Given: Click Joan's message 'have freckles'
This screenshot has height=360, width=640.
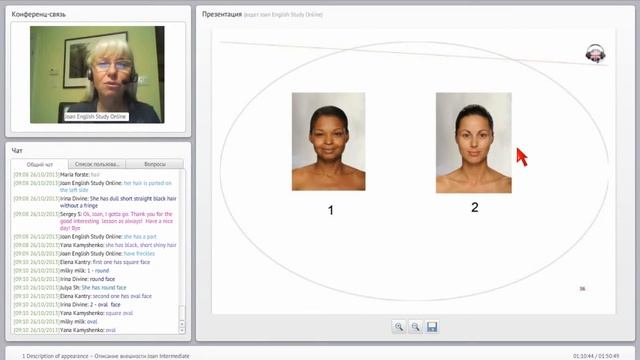Looking at the screenshot, I should coord(139,254).
